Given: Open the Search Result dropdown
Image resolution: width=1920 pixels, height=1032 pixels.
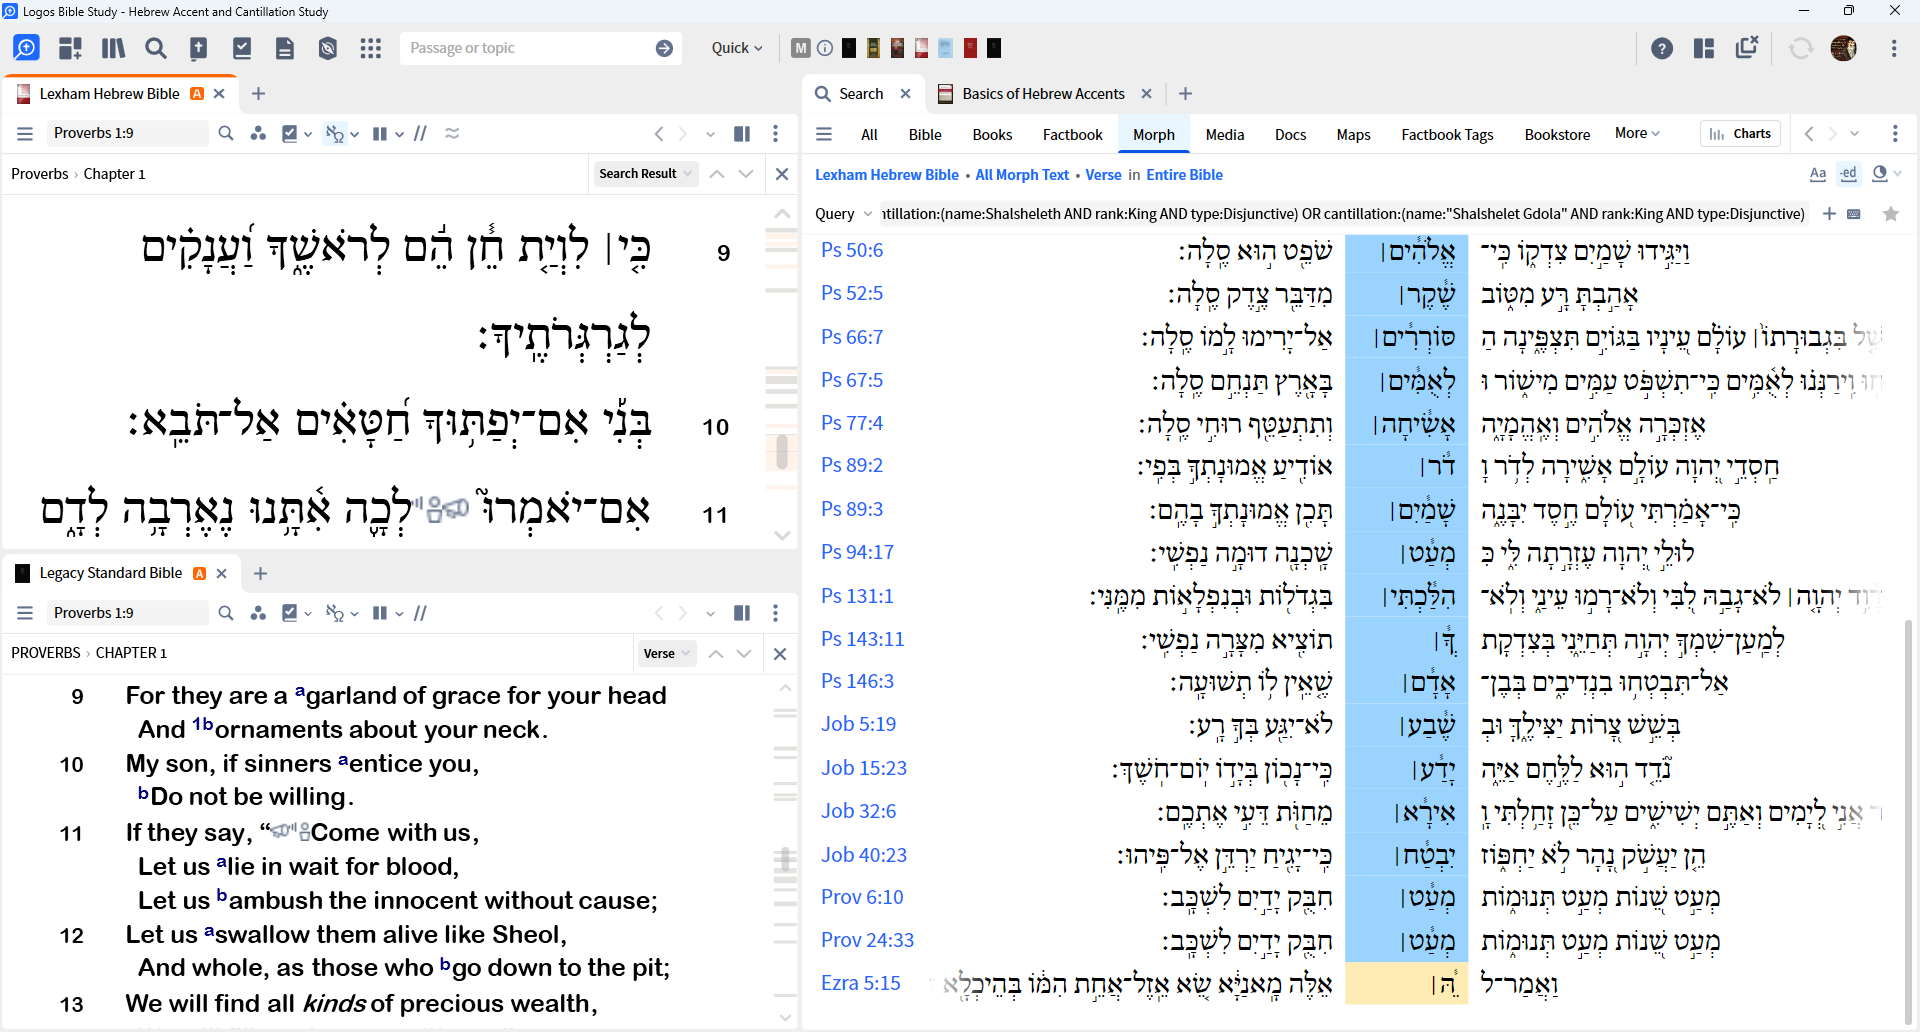Looking at the screenshot, I should coord(645,174).
